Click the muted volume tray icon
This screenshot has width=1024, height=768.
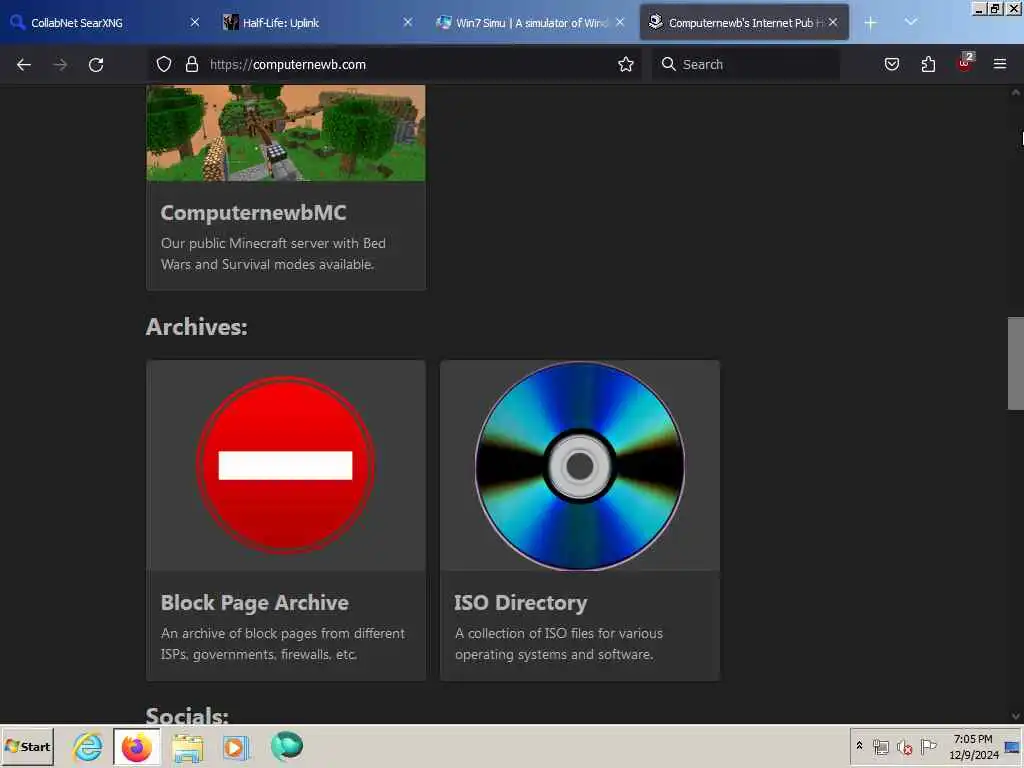pyautogui.click(x=904, y=747)
